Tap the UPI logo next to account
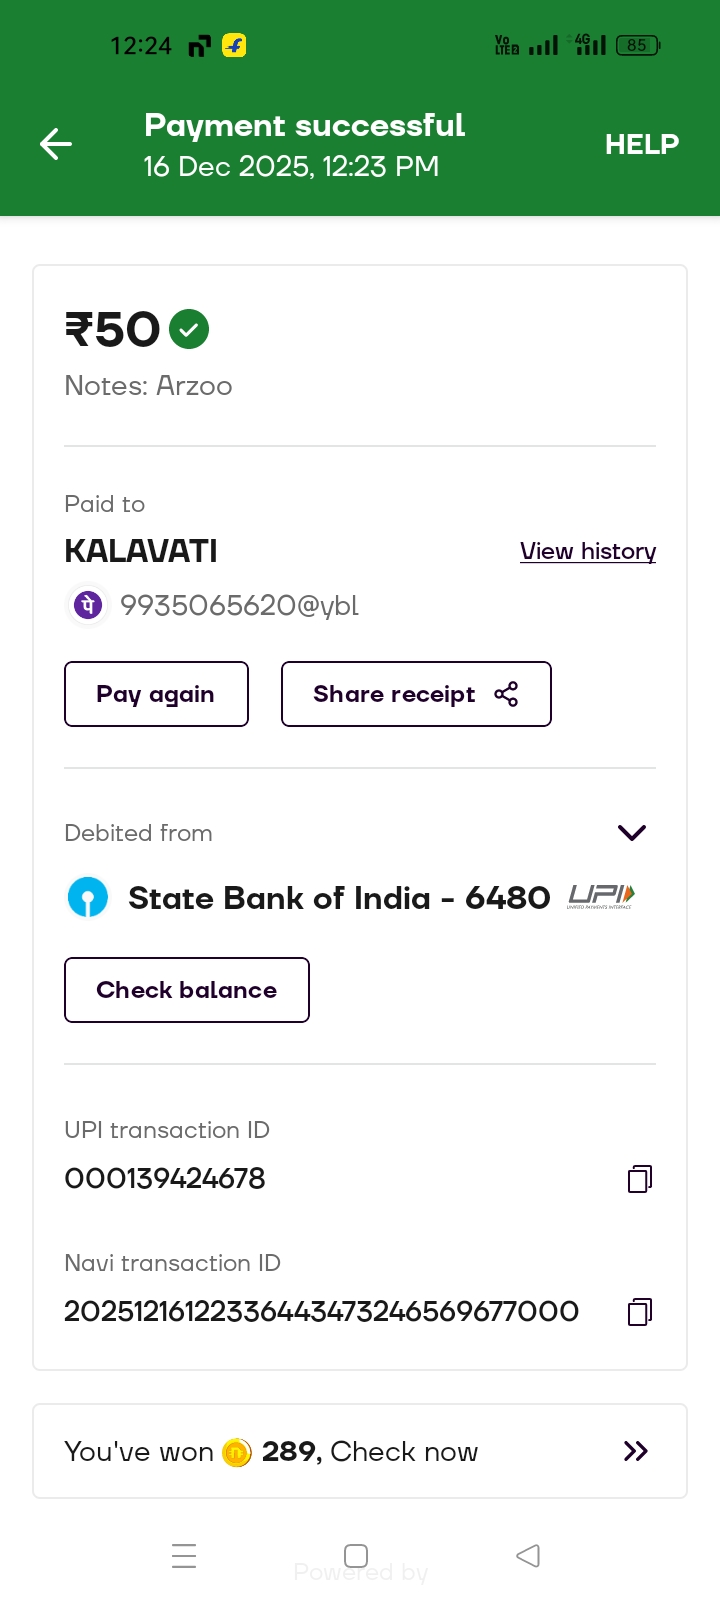Image resolution: width=720 pixels, height=1600 pixels. pyautogui.click(x=601, y=896)
